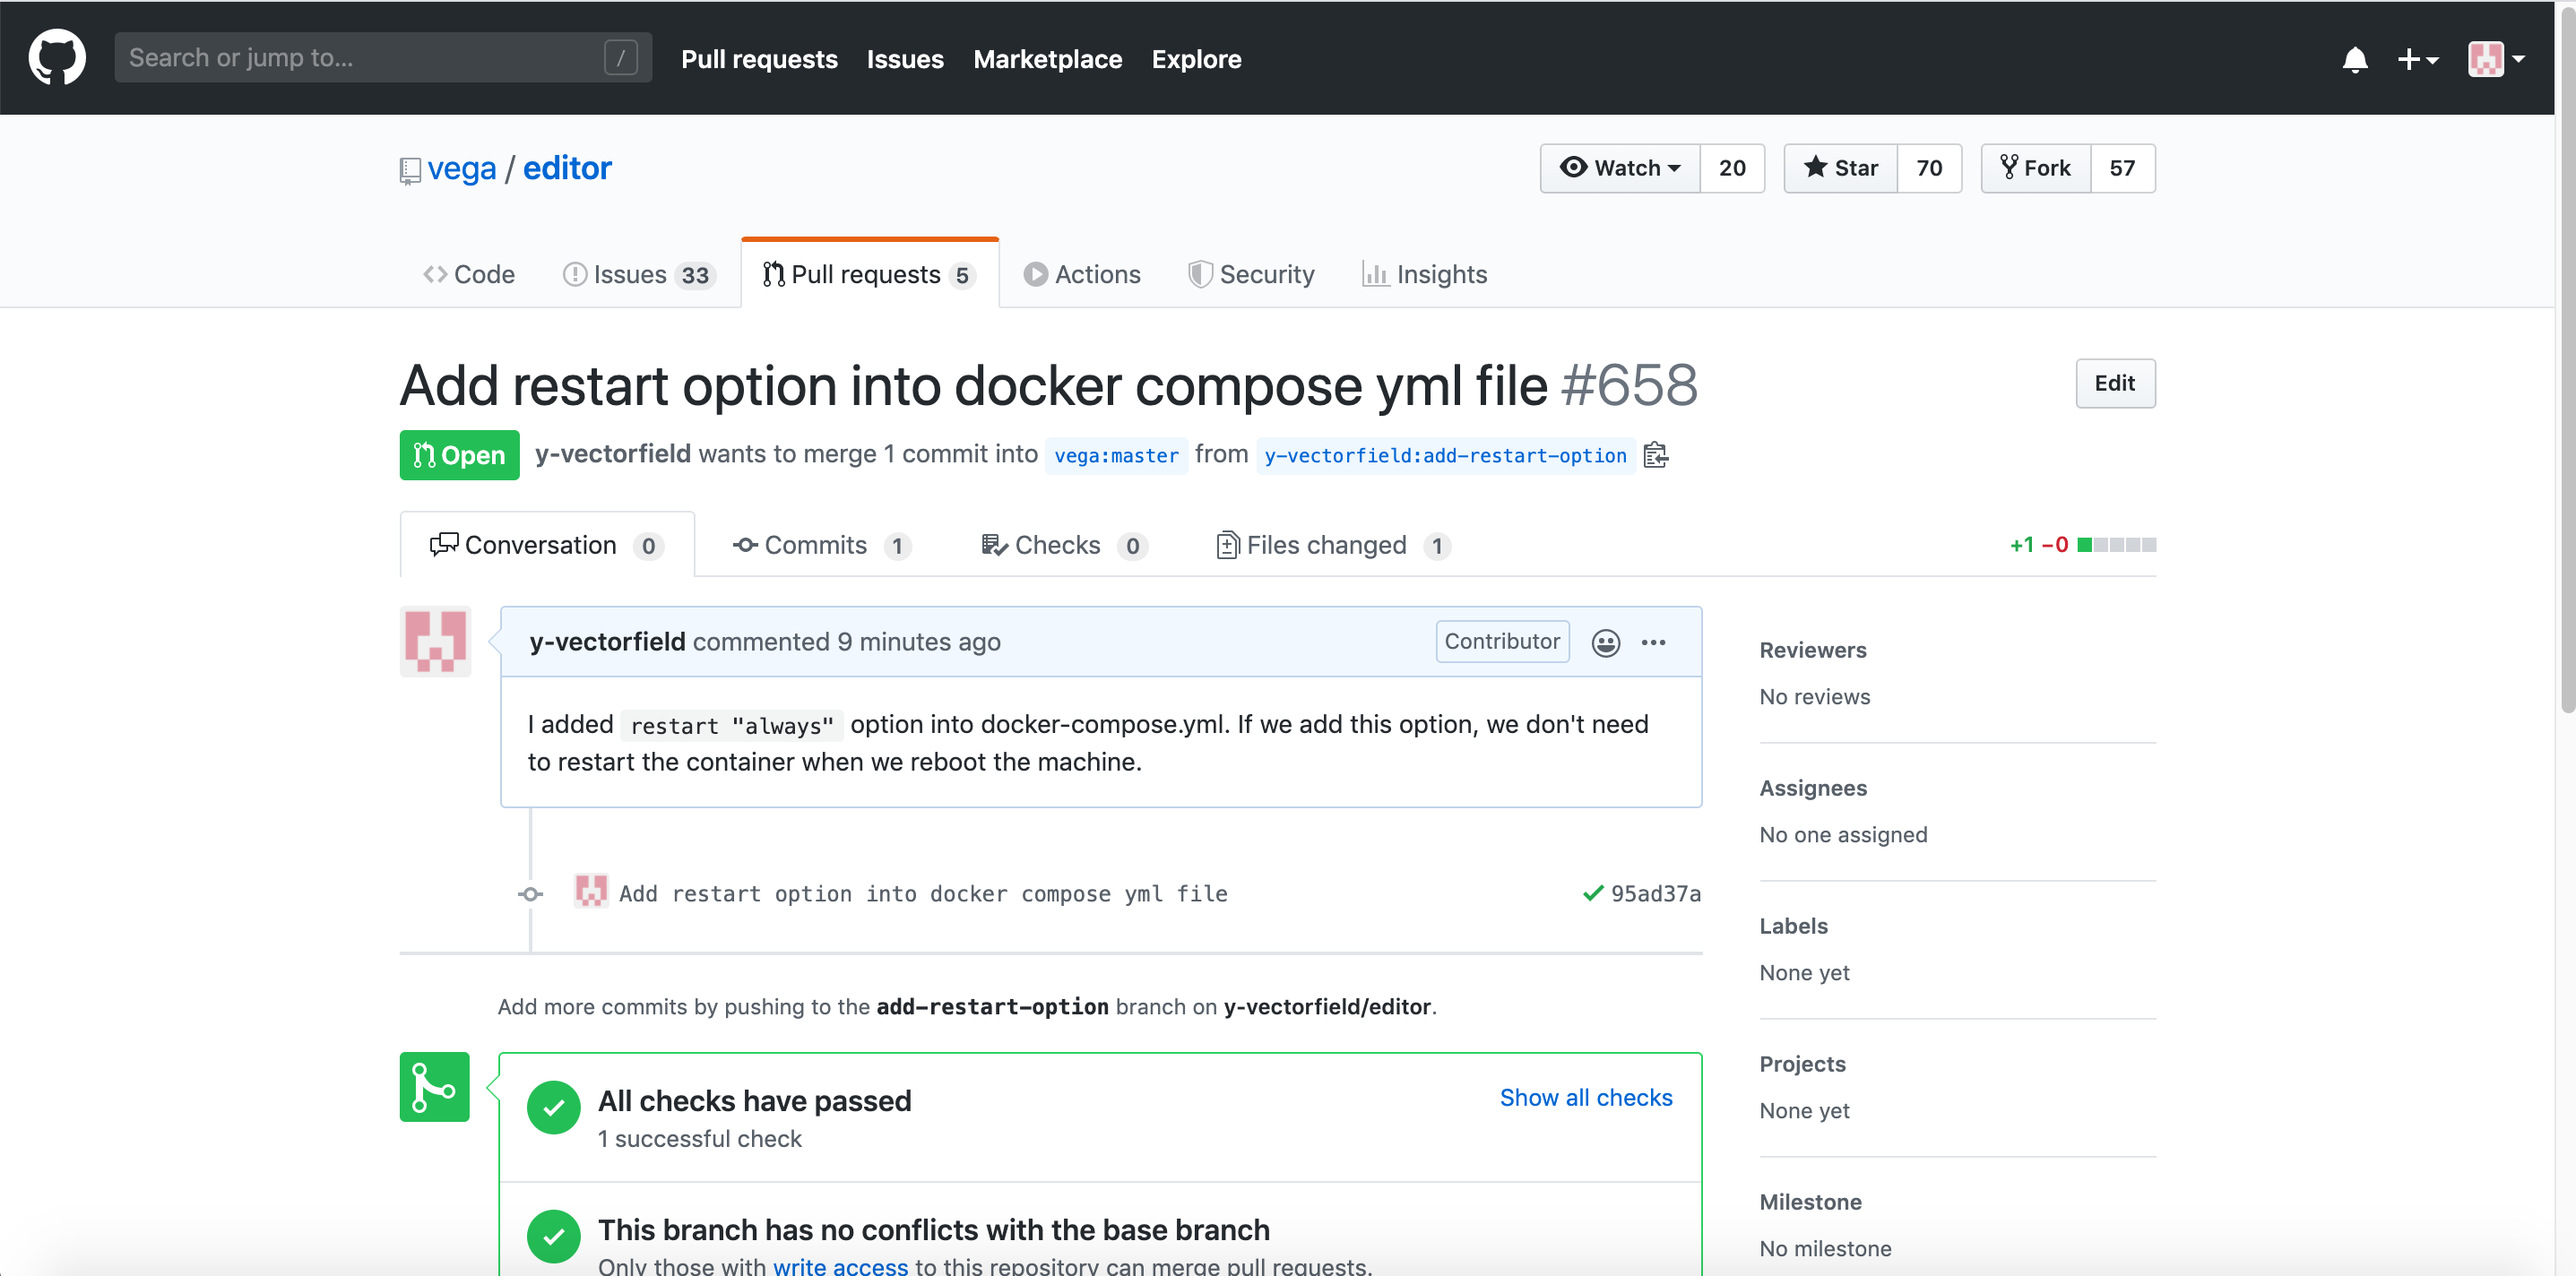The width and height of the screenshot is (2576, 1276).
Task: Click Show all checks
Action: coord(1585,1097)
